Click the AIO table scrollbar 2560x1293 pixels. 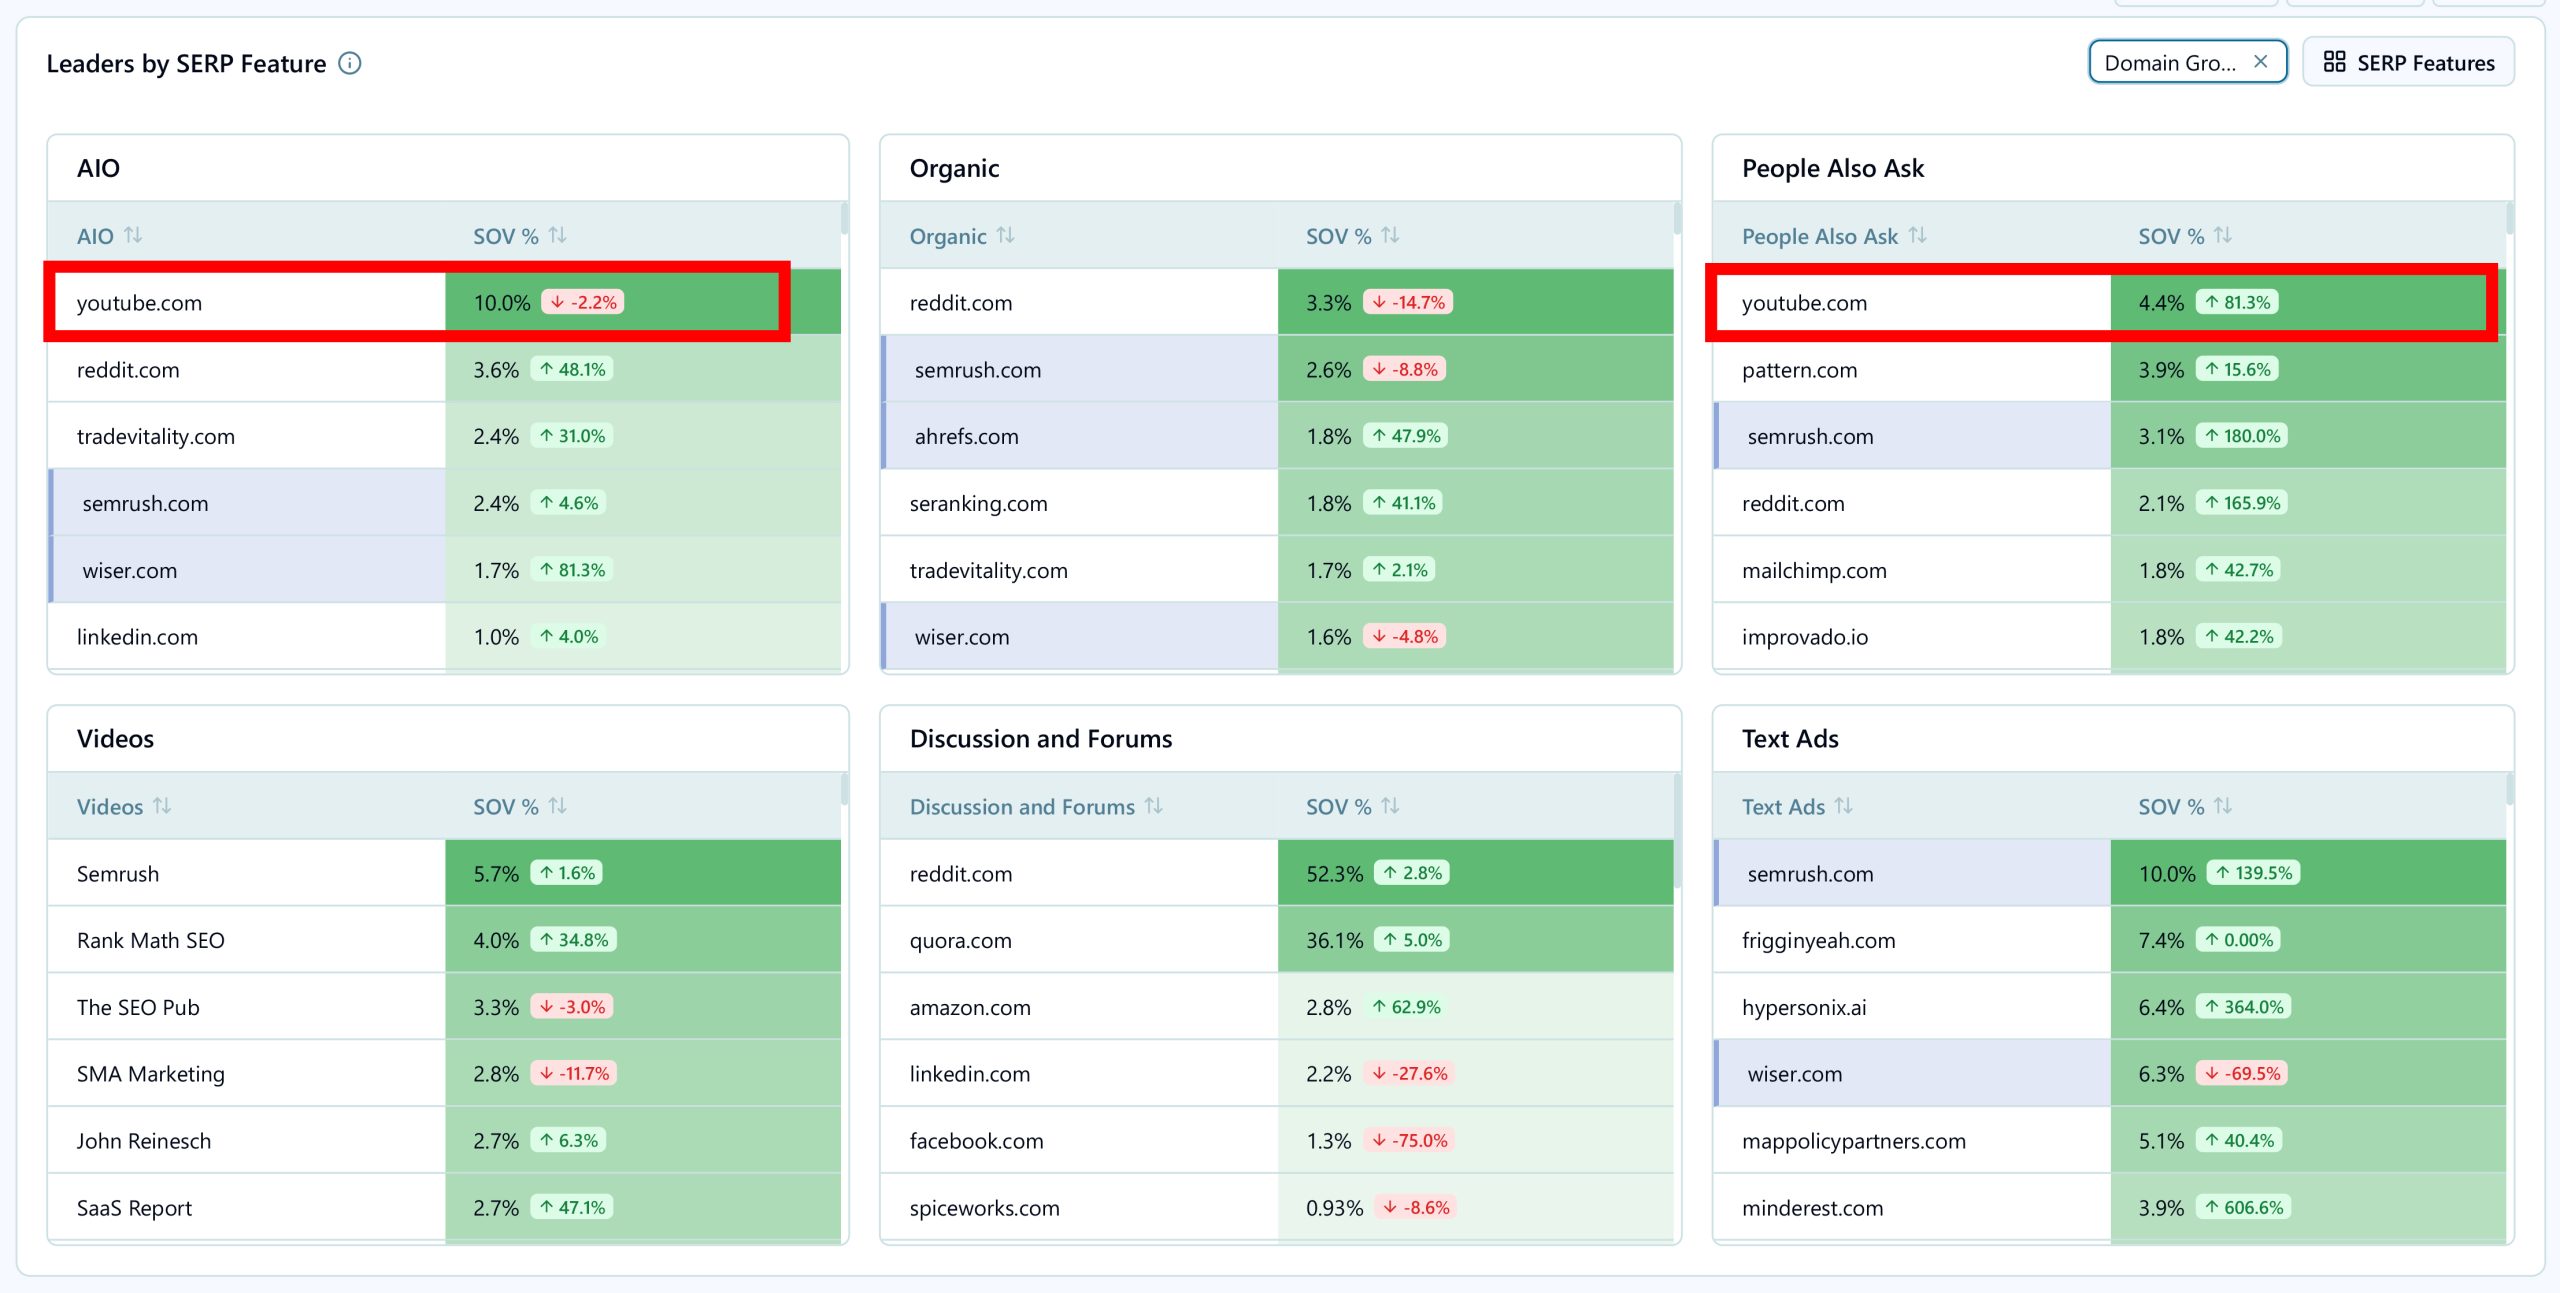845,218
